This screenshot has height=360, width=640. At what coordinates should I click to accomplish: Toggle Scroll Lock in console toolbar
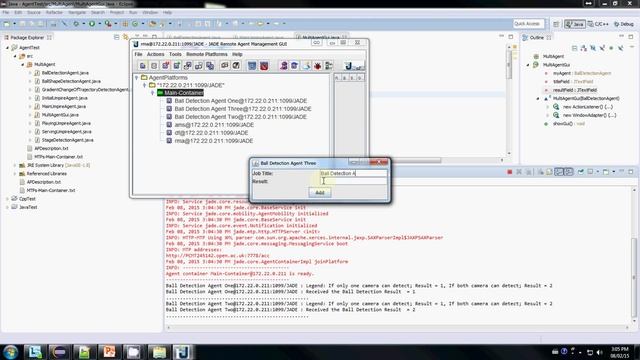pyautogui.click(x=549, y=172)
